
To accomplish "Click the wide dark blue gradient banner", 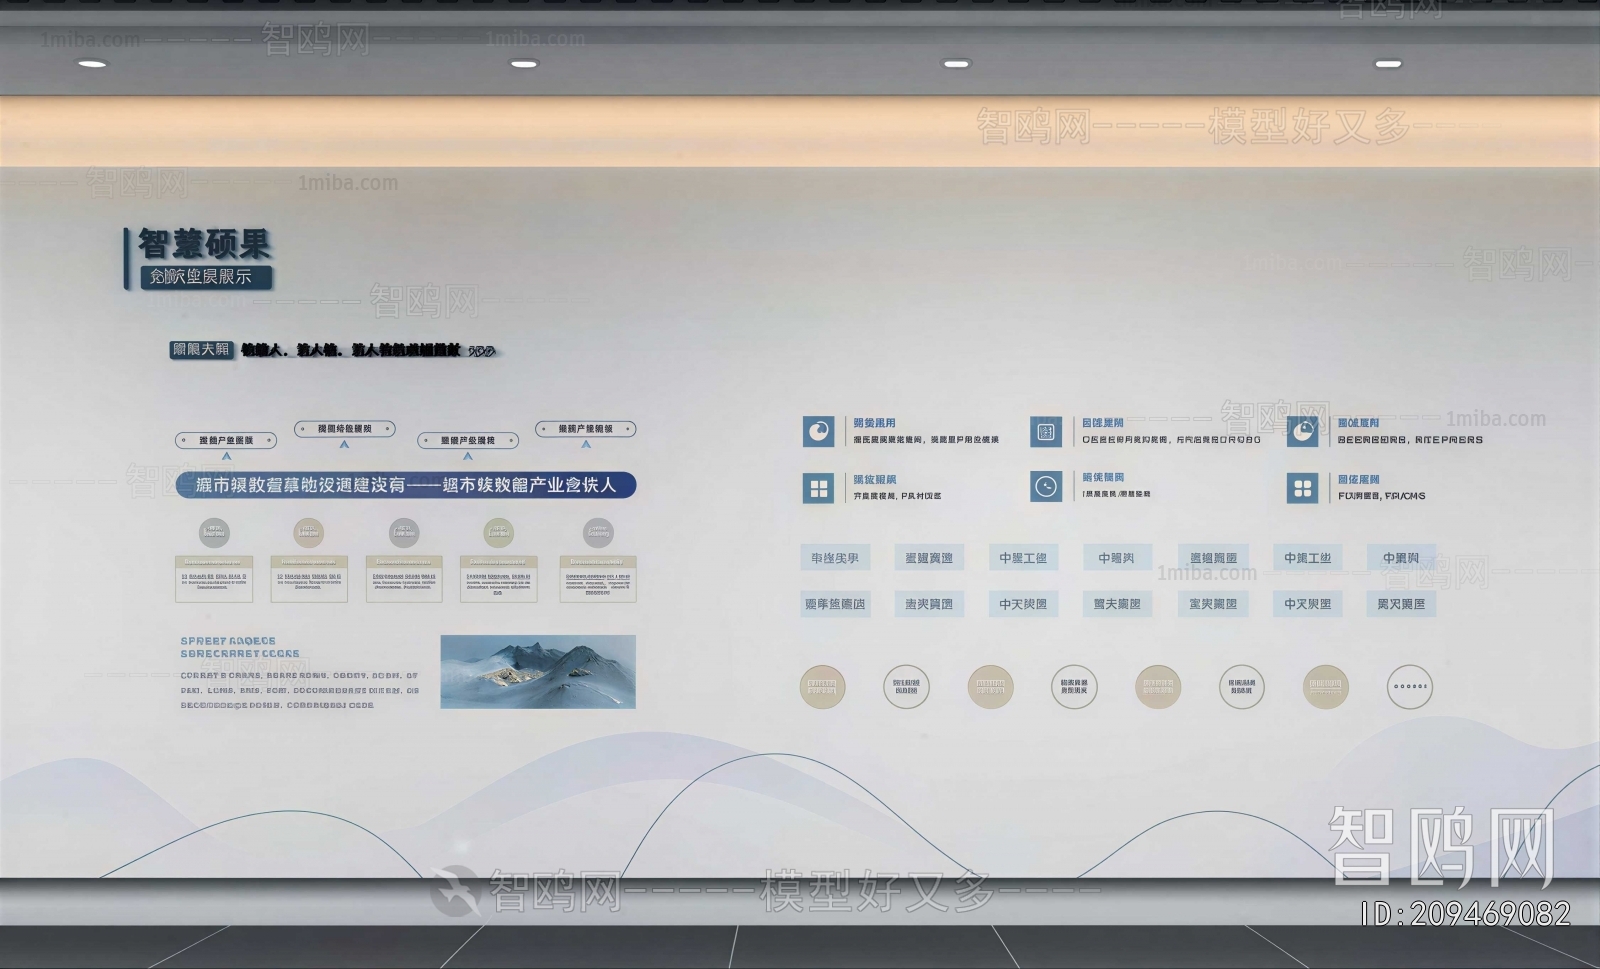I will click(x=405, y=485).
